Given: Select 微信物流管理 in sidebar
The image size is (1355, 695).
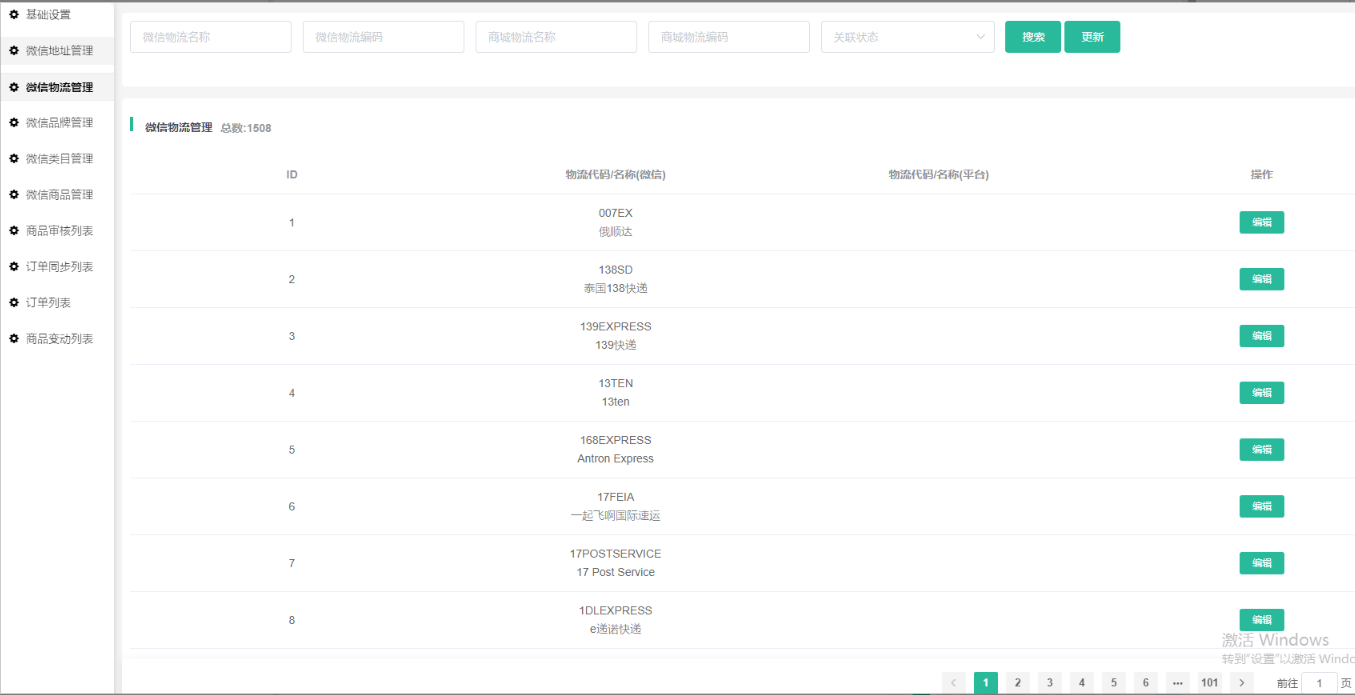Looking at the screenshot, I should click(x=59, y=87).
